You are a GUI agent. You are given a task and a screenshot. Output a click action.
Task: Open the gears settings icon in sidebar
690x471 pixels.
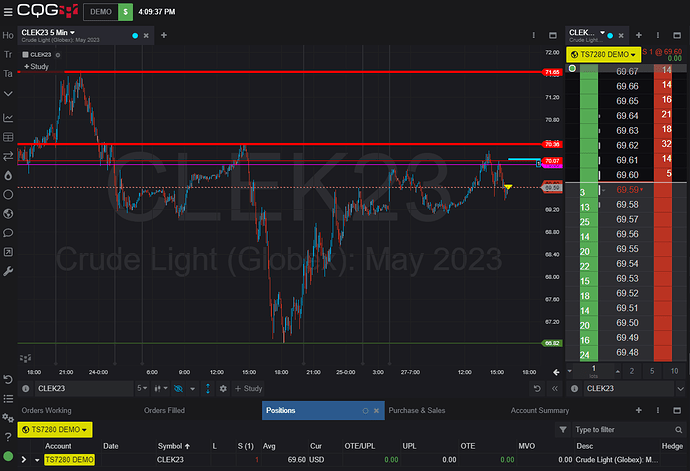click(8, 418)
